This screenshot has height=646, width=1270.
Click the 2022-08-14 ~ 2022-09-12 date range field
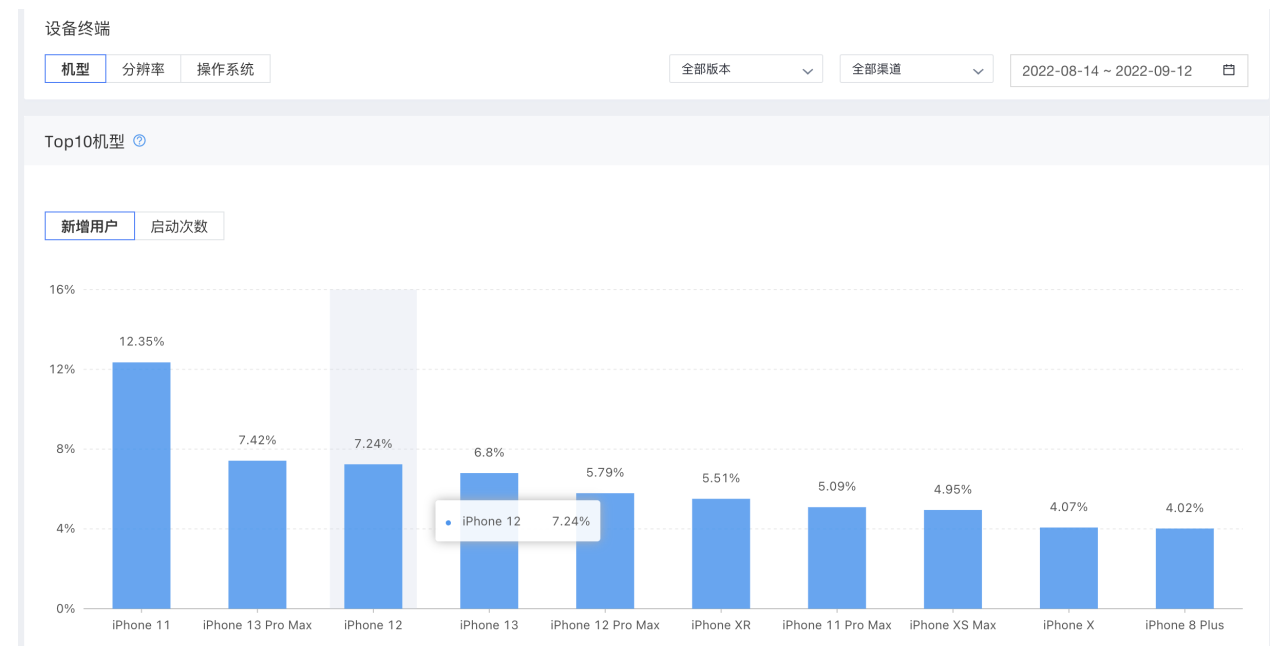tap(1129, 71)
